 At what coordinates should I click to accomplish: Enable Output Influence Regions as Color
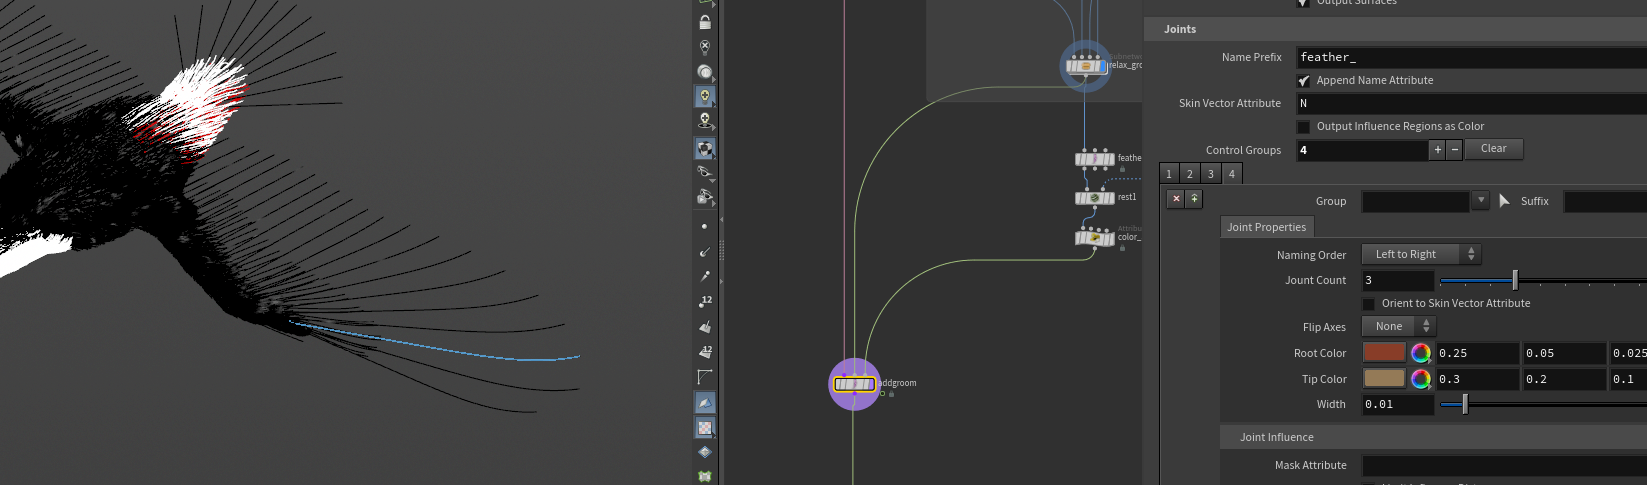coord(1303,127)
